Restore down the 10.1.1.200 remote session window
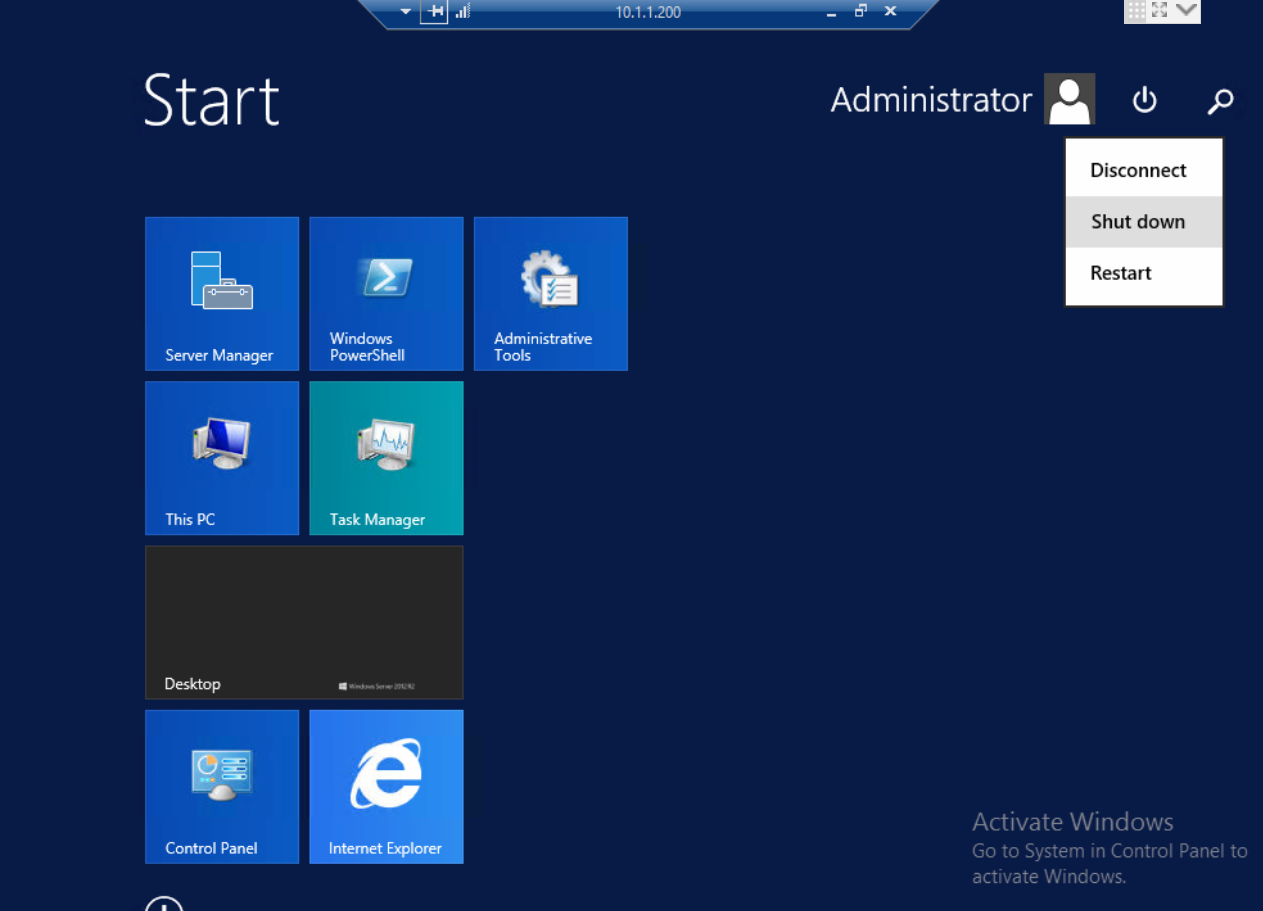The width and height of the screenshot is (1263, 911). [861, 11]
